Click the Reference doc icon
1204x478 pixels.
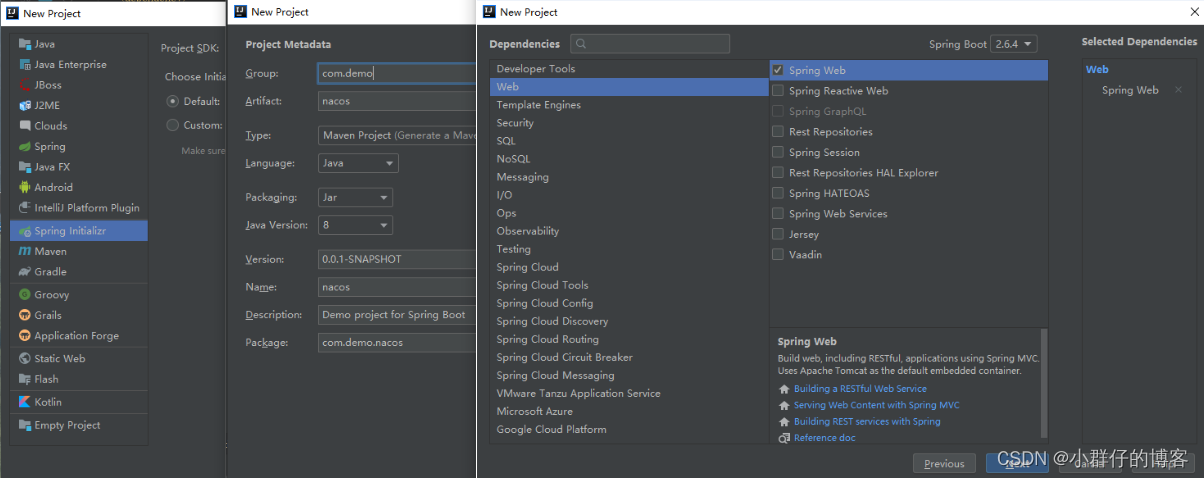(x=784, y=438)
